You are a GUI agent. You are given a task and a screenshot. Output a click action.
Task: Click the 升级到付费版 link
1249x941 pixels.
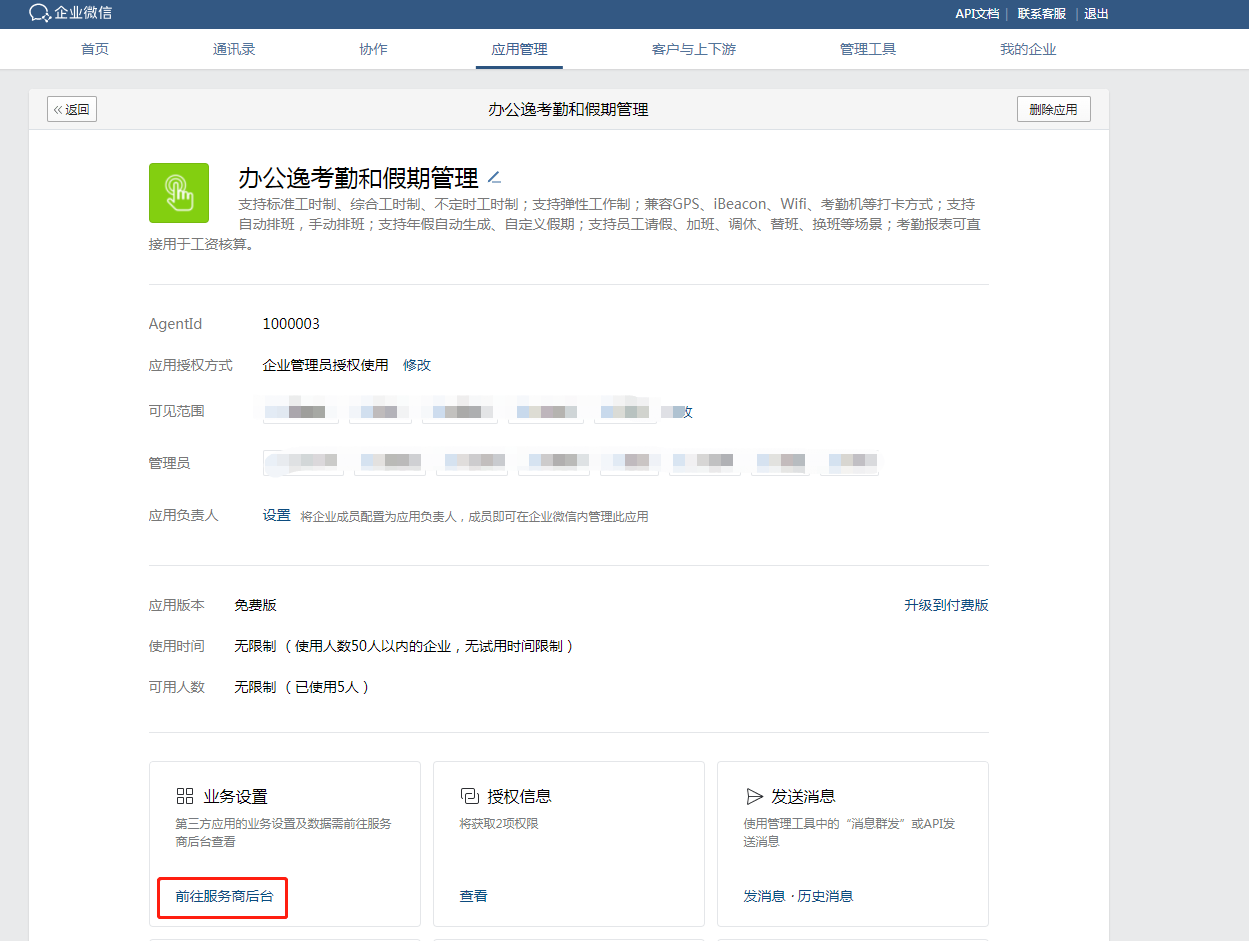pyautogui.click(x=946, y=605)
